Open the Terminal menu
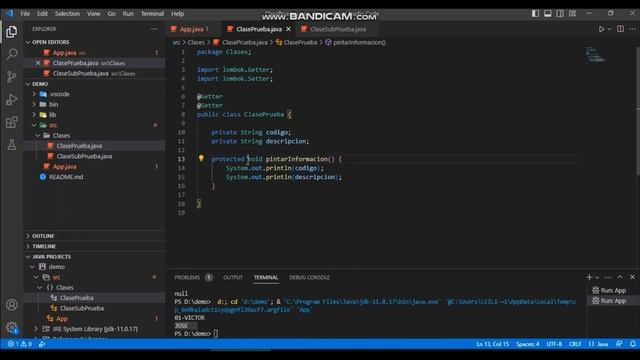 [152, 13]
